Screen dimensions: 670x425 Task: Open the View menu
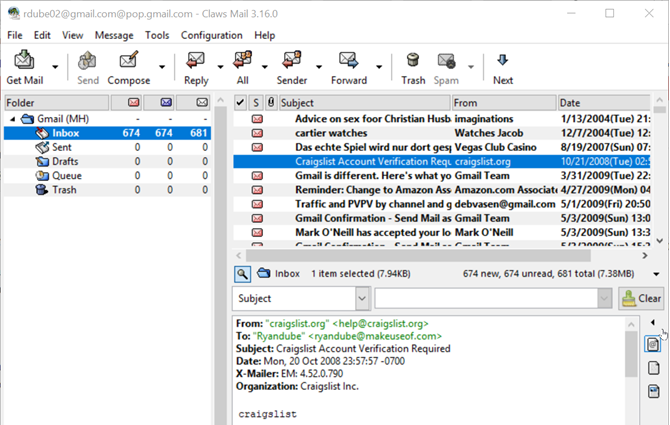tap(72, 35)
